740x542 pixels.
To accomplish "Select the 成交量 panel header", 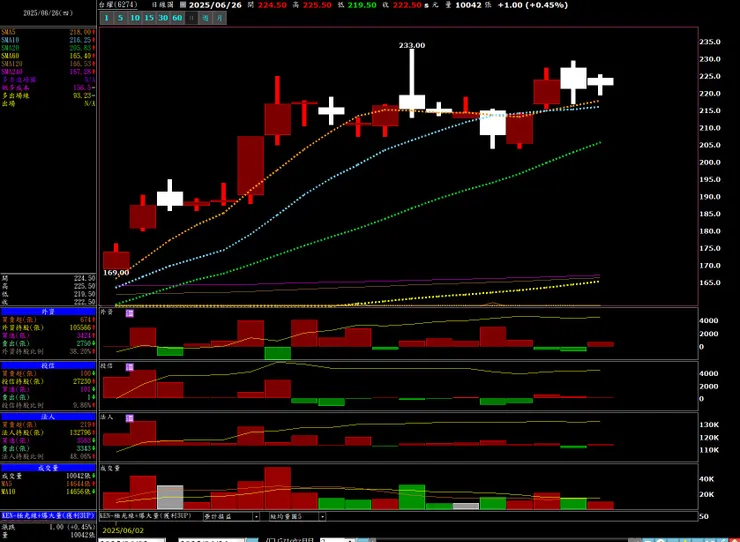I will pos(48,468).
